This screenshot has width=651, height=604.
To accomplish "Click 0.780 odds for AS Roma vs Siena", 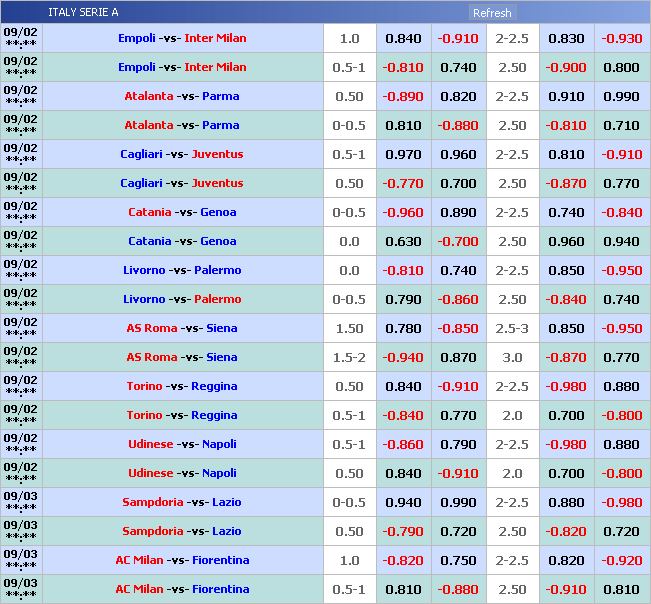I will (x=403, y=328).
